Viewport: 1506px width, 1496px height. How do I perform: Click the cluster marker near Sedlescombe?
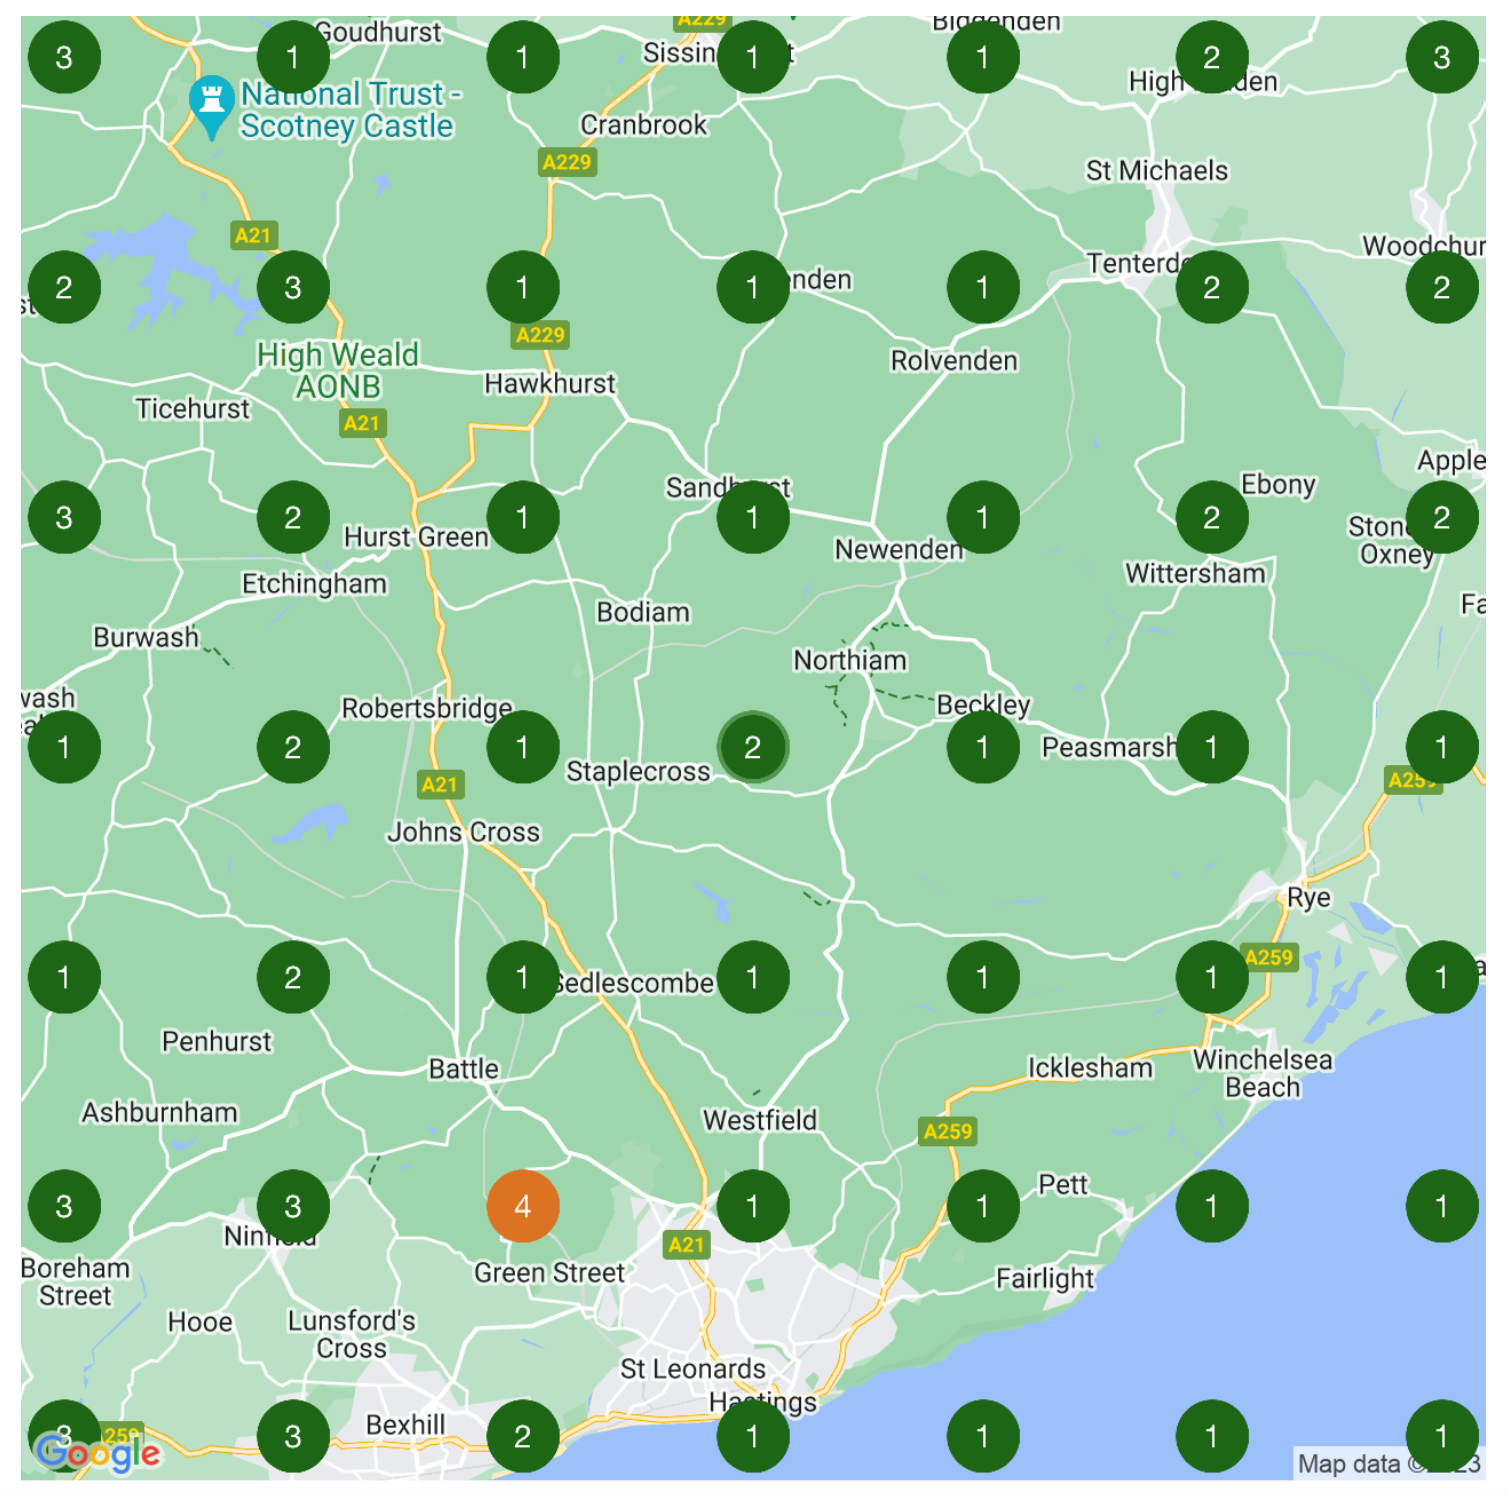click(523, 975)
